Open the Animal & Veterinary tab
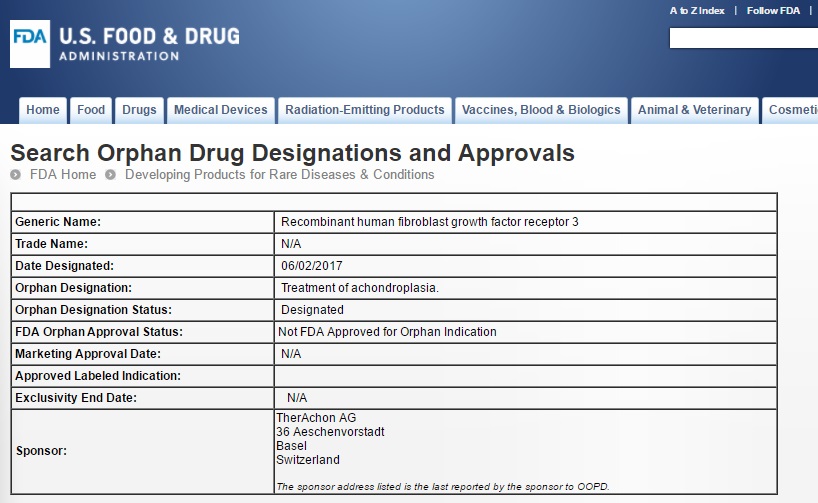Screen dimensions: 818x503 point(694,110)
